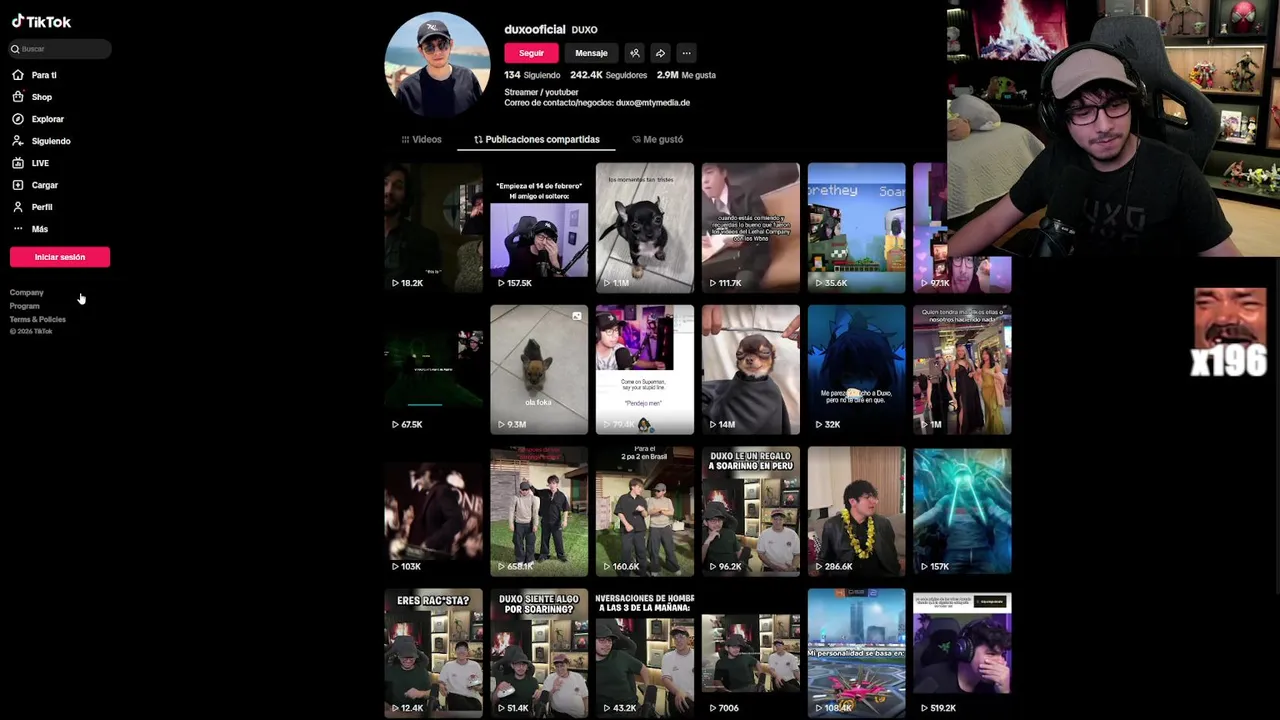Open the teal tunnel video with 157K views

pyautogui.click(x=962, y=511)
